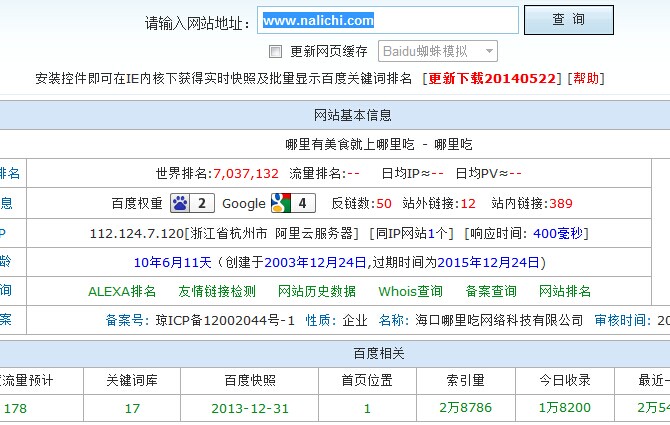670x425 pixels.
Task: Focus the website address input field
Action: (388, 20)
